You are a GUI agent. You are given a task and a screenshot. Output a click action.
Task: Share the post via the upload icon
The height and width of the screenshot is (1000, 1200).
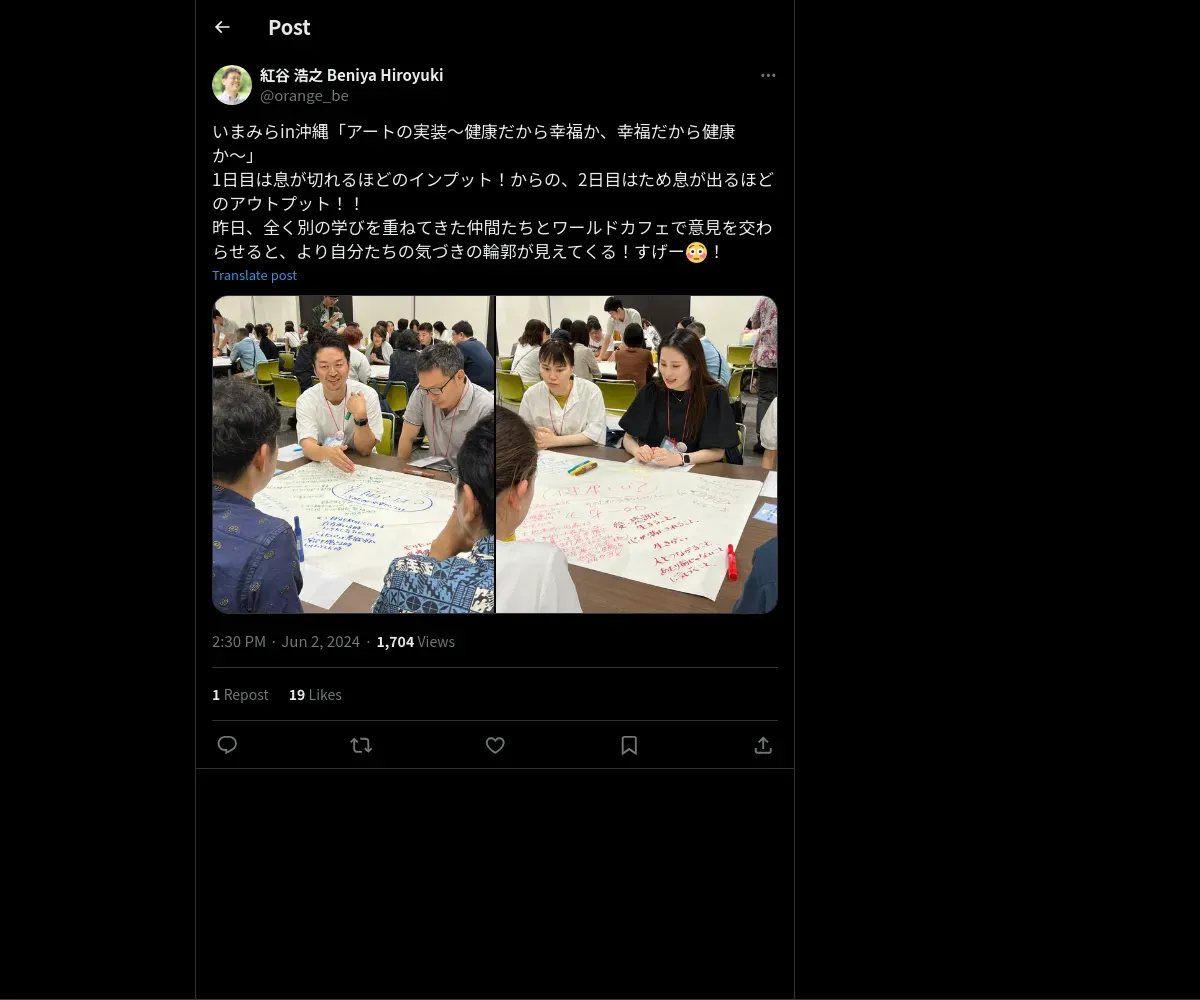click(x=763, y=745)
